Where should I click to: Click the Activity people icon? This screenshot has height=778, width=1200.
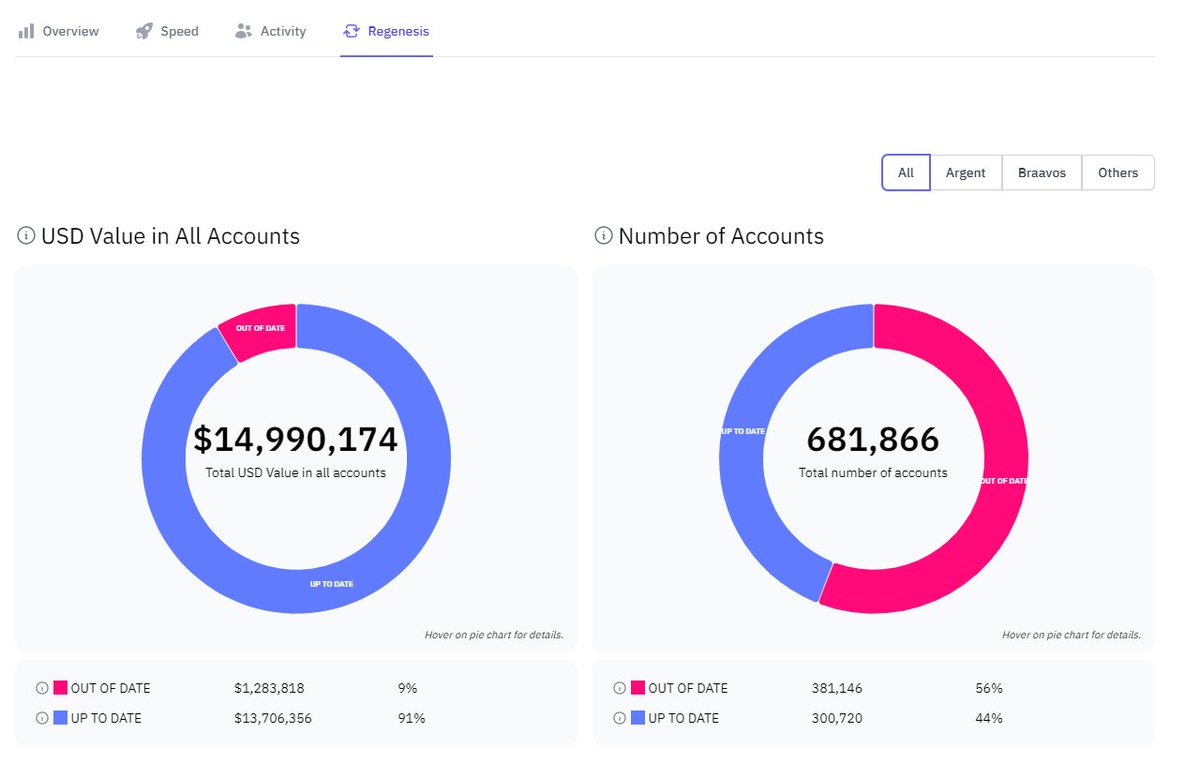click(243, 31)
